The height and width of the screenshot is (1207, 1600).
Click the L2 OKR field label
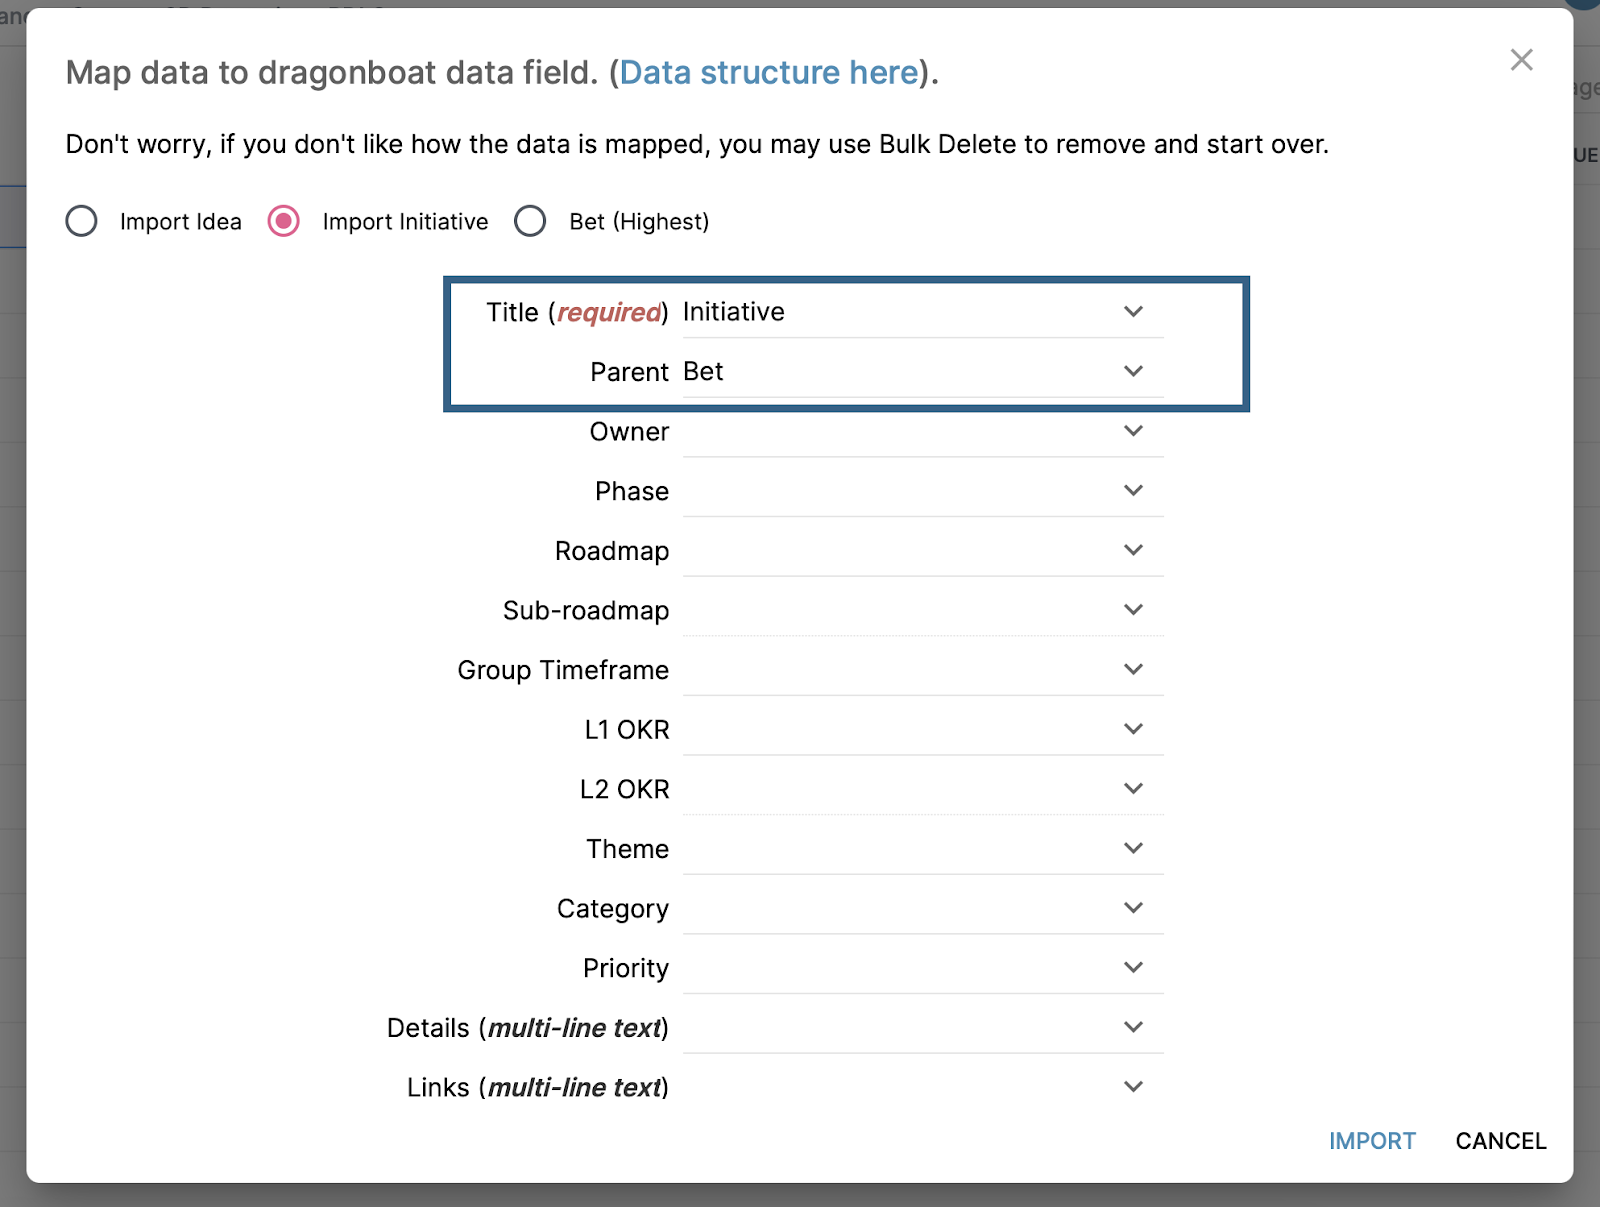tap(625, 790)
